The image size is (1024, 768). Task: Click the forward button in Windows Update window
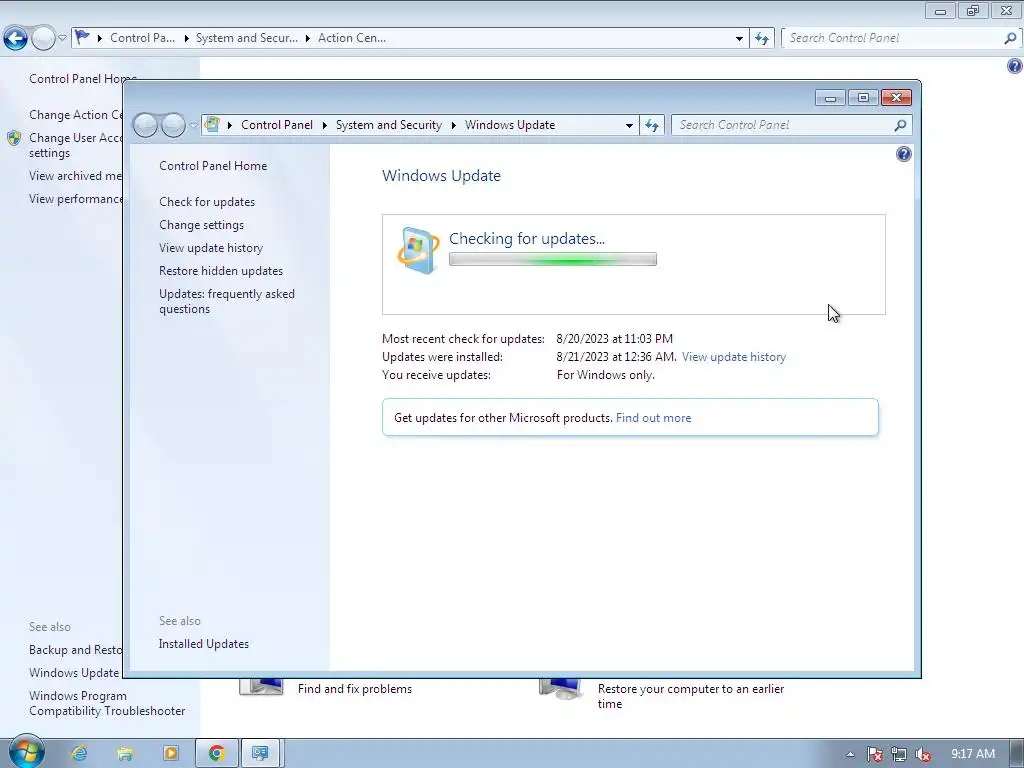(x=173, y=125)
